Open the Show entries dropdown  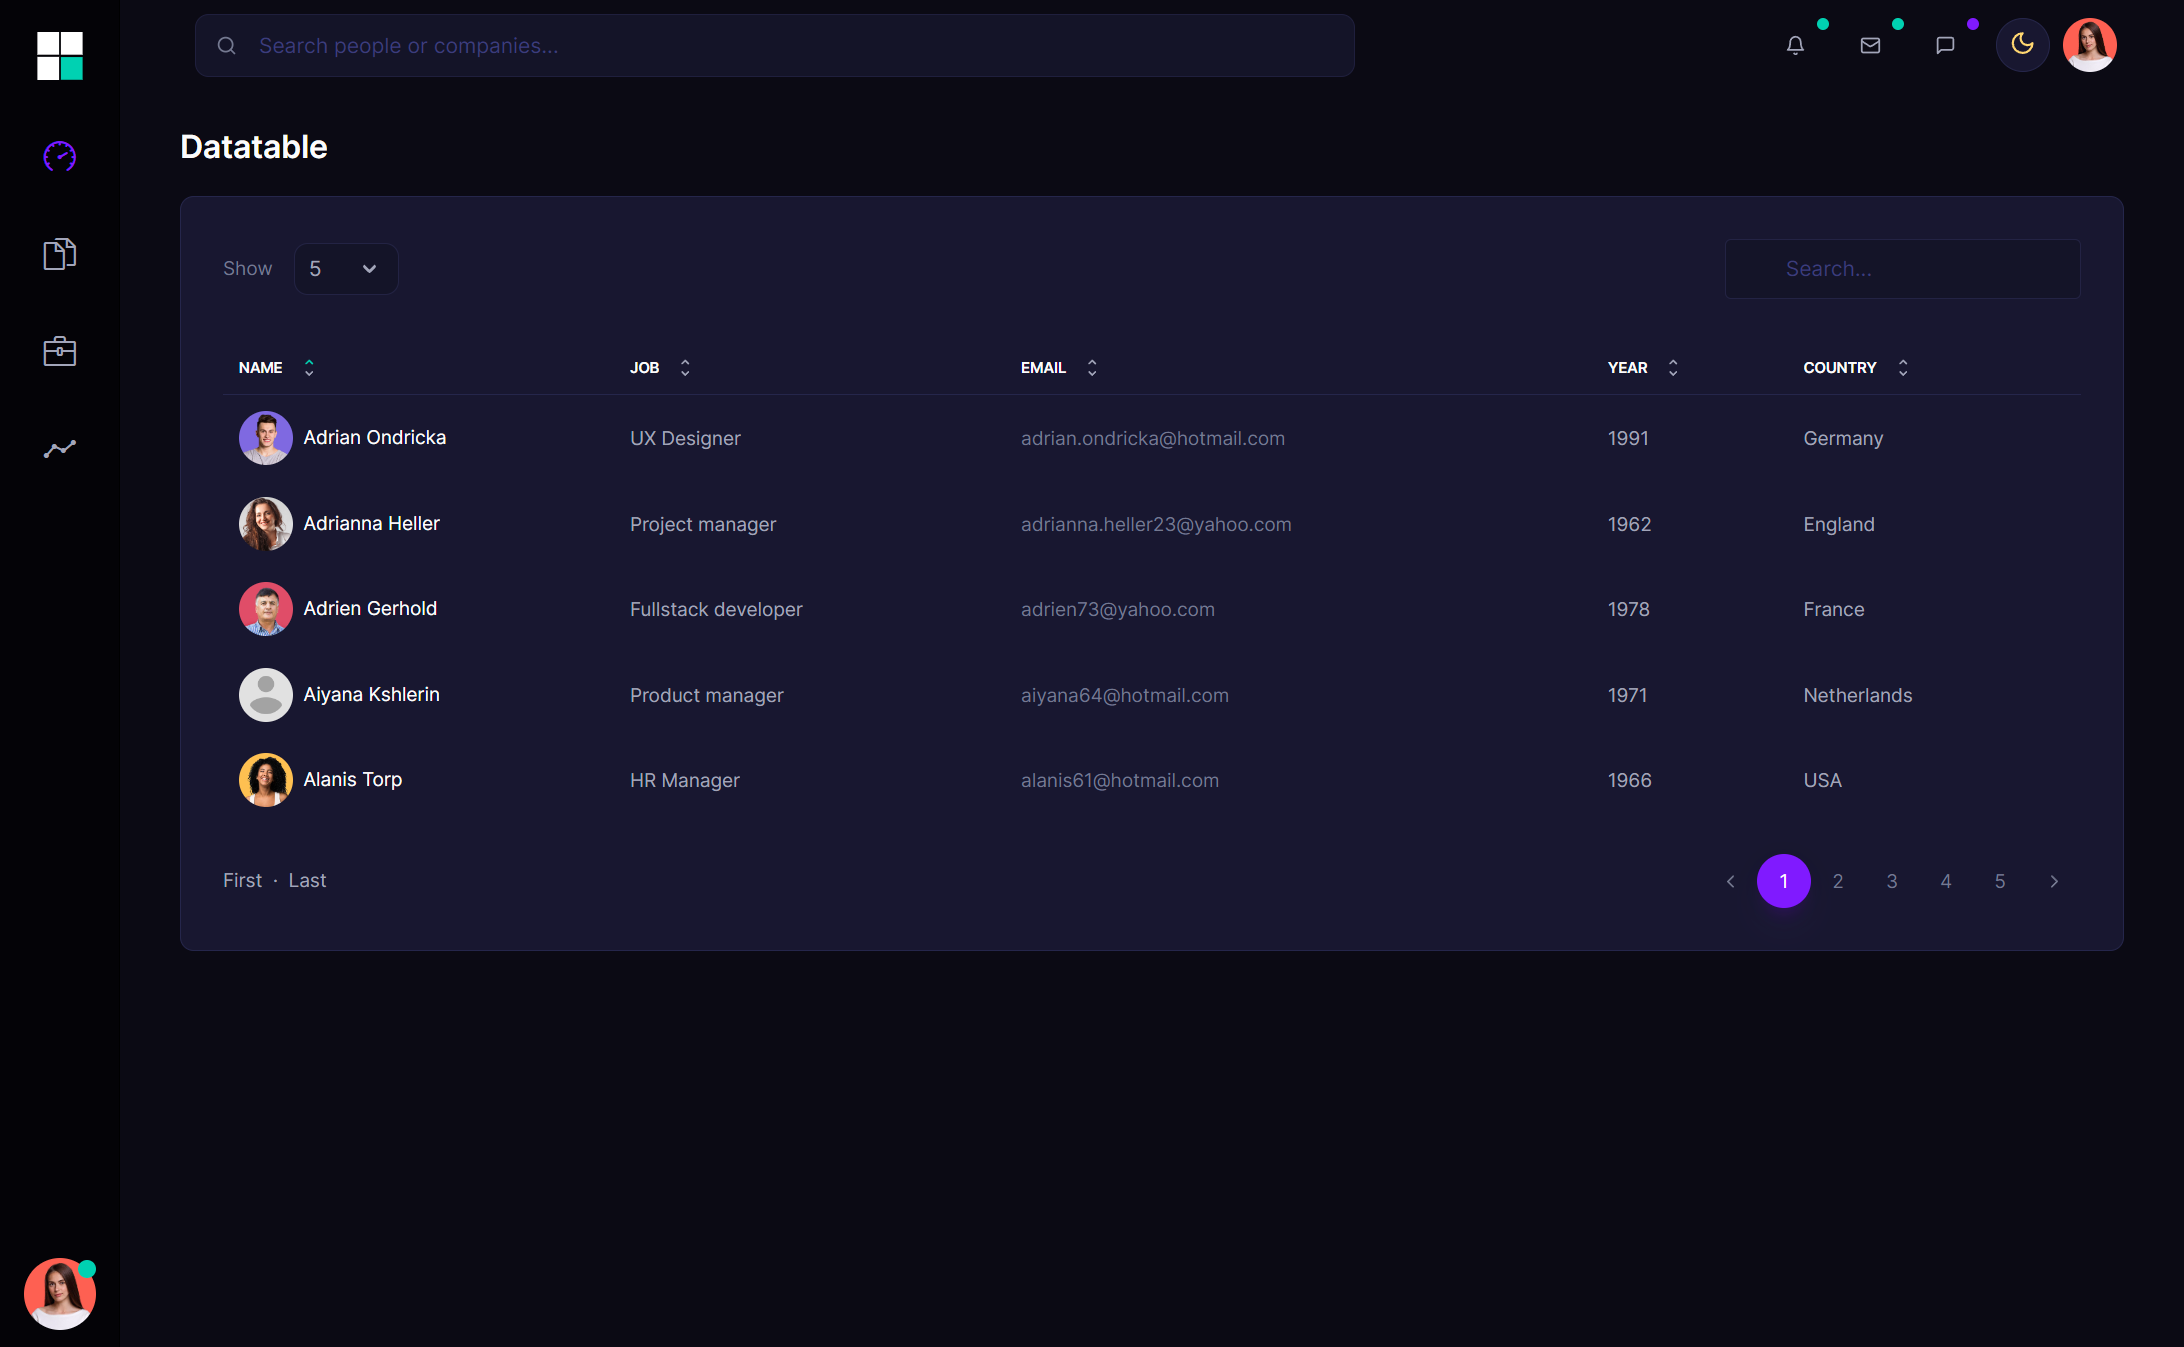coord(345,268)
